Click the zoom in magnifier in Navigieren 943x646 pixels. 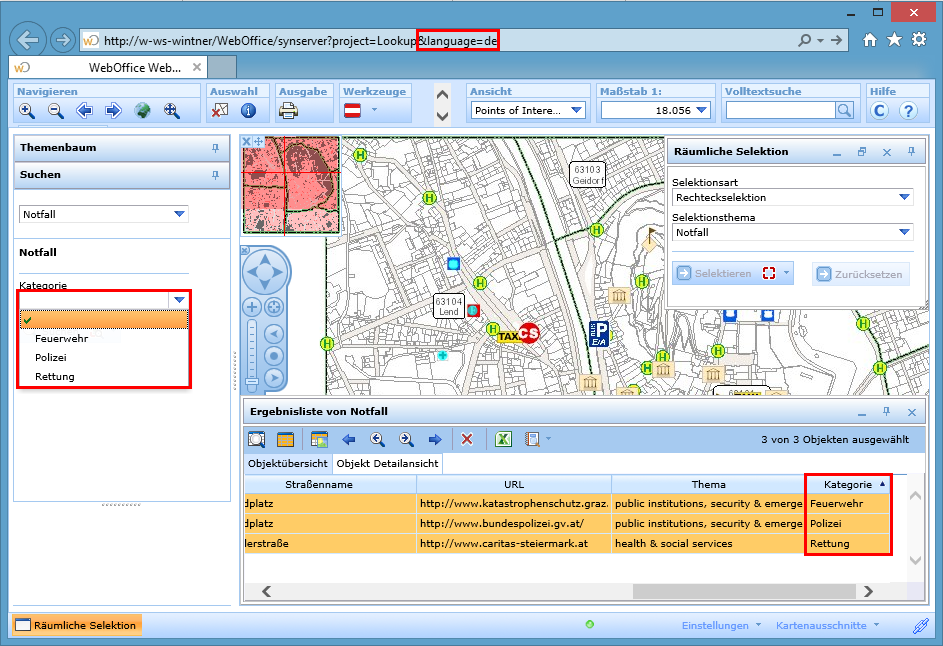click(x=26, y=111)
